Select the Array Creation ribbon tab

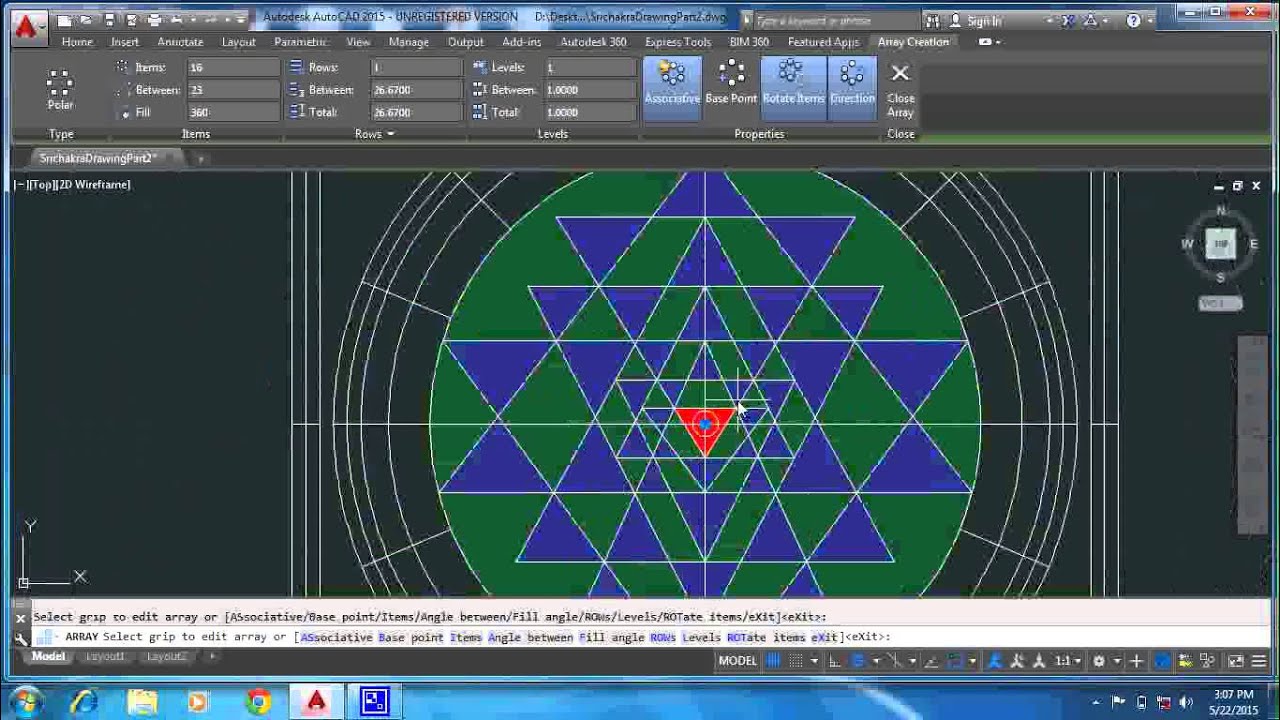(913, 42)
